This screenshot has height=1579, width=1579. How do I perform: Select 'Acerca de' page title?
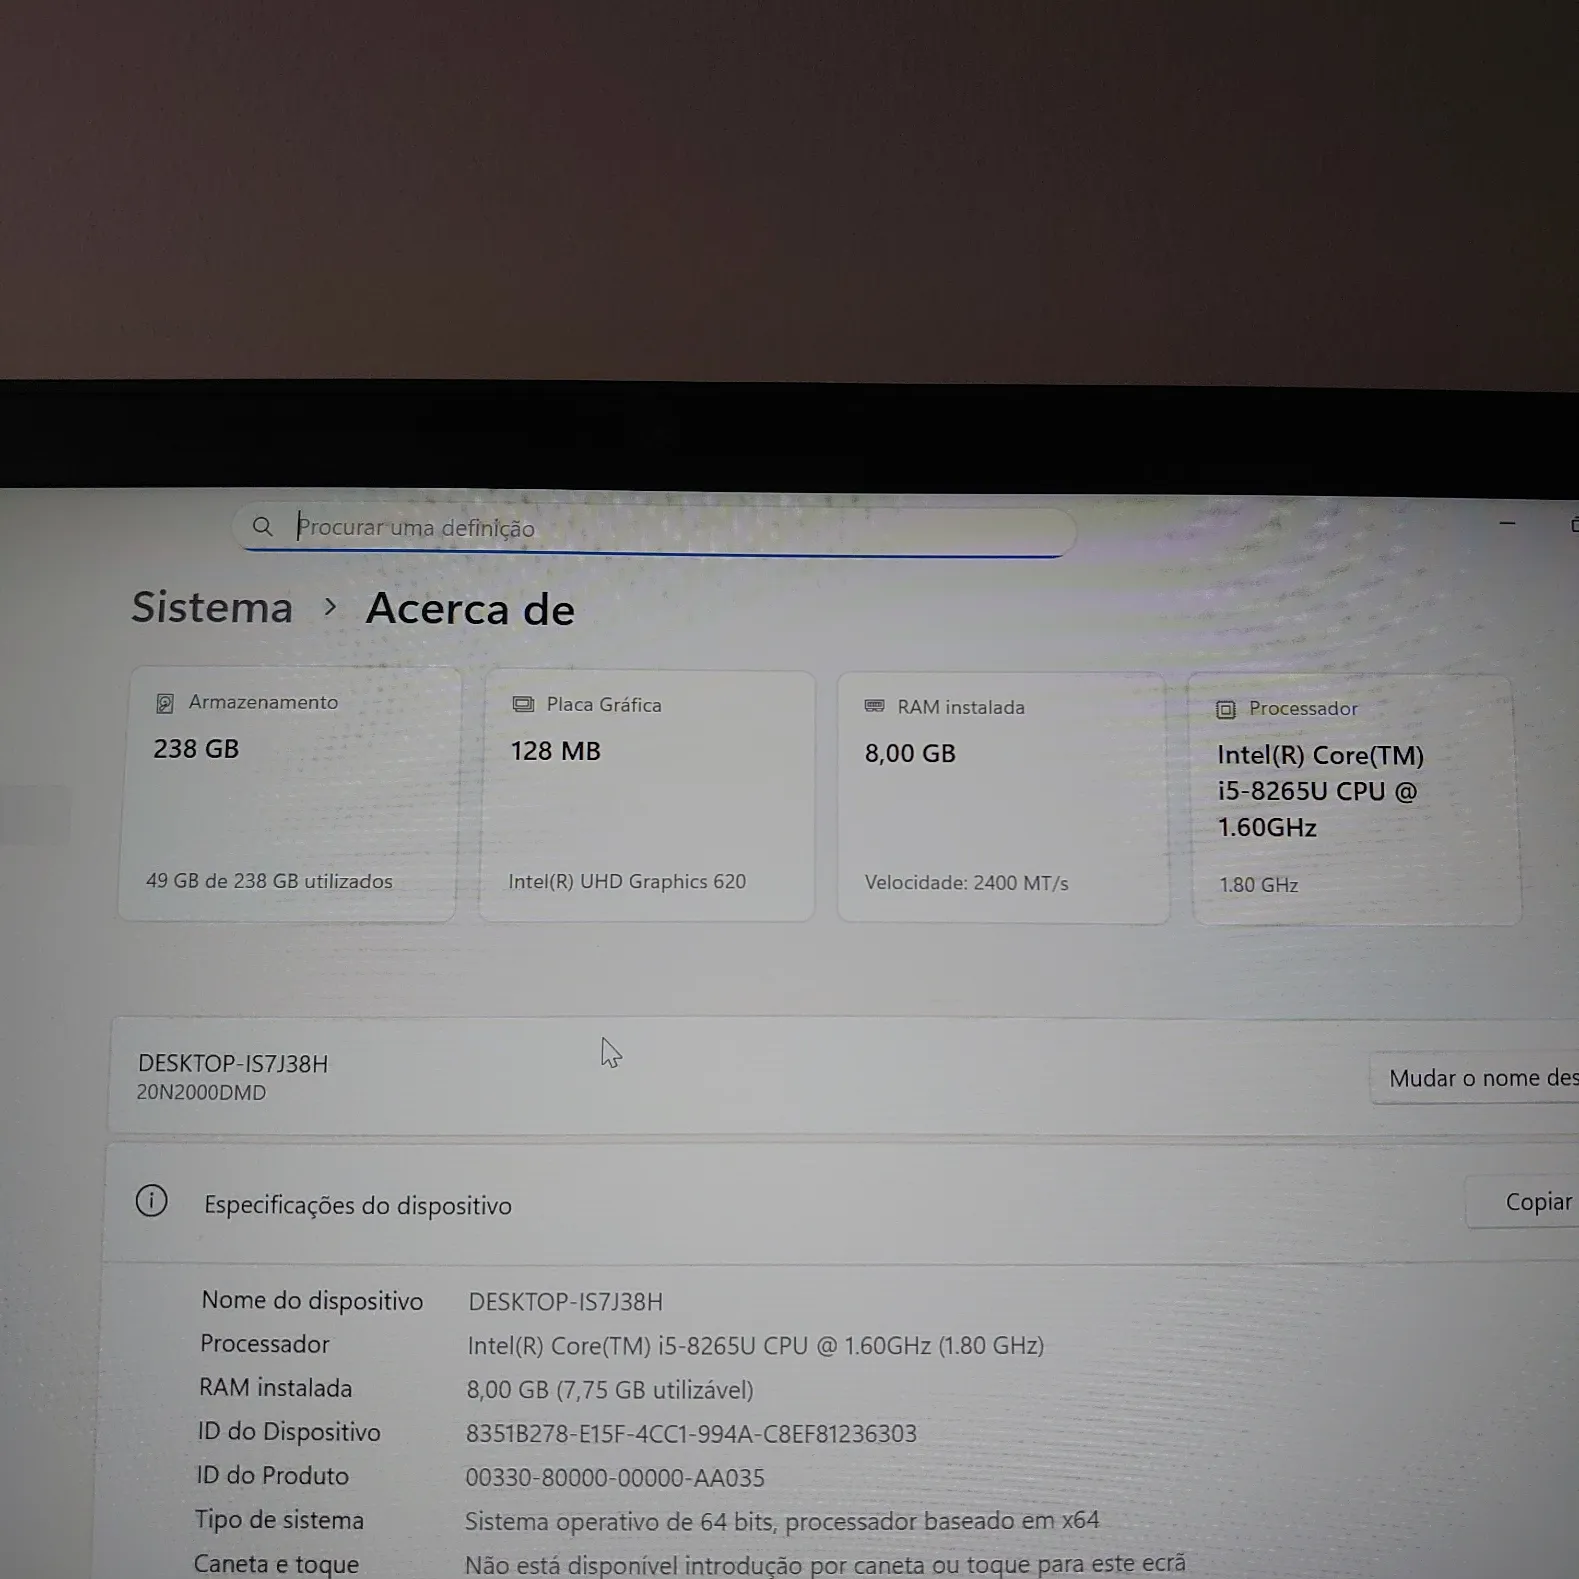(470, 609)
